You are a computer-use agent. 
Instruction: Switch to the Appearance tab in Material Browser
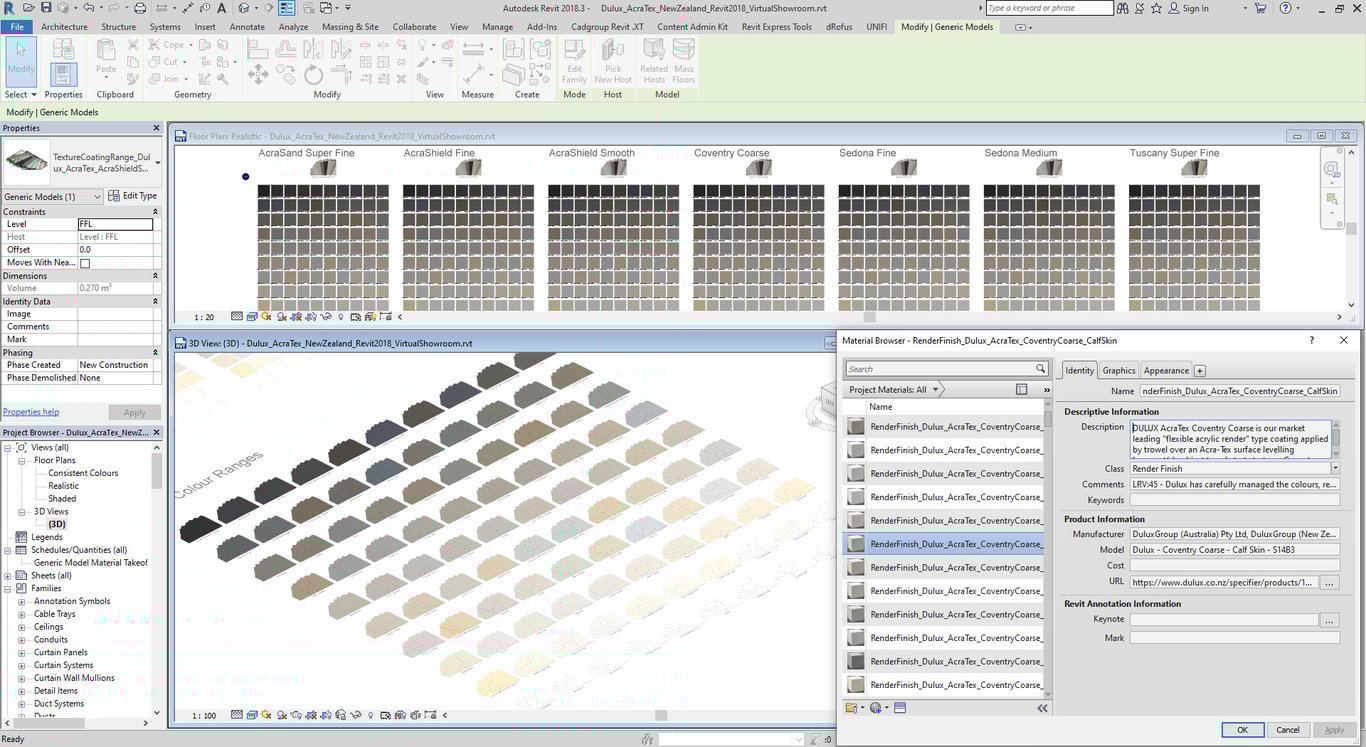pos(1166,370)
